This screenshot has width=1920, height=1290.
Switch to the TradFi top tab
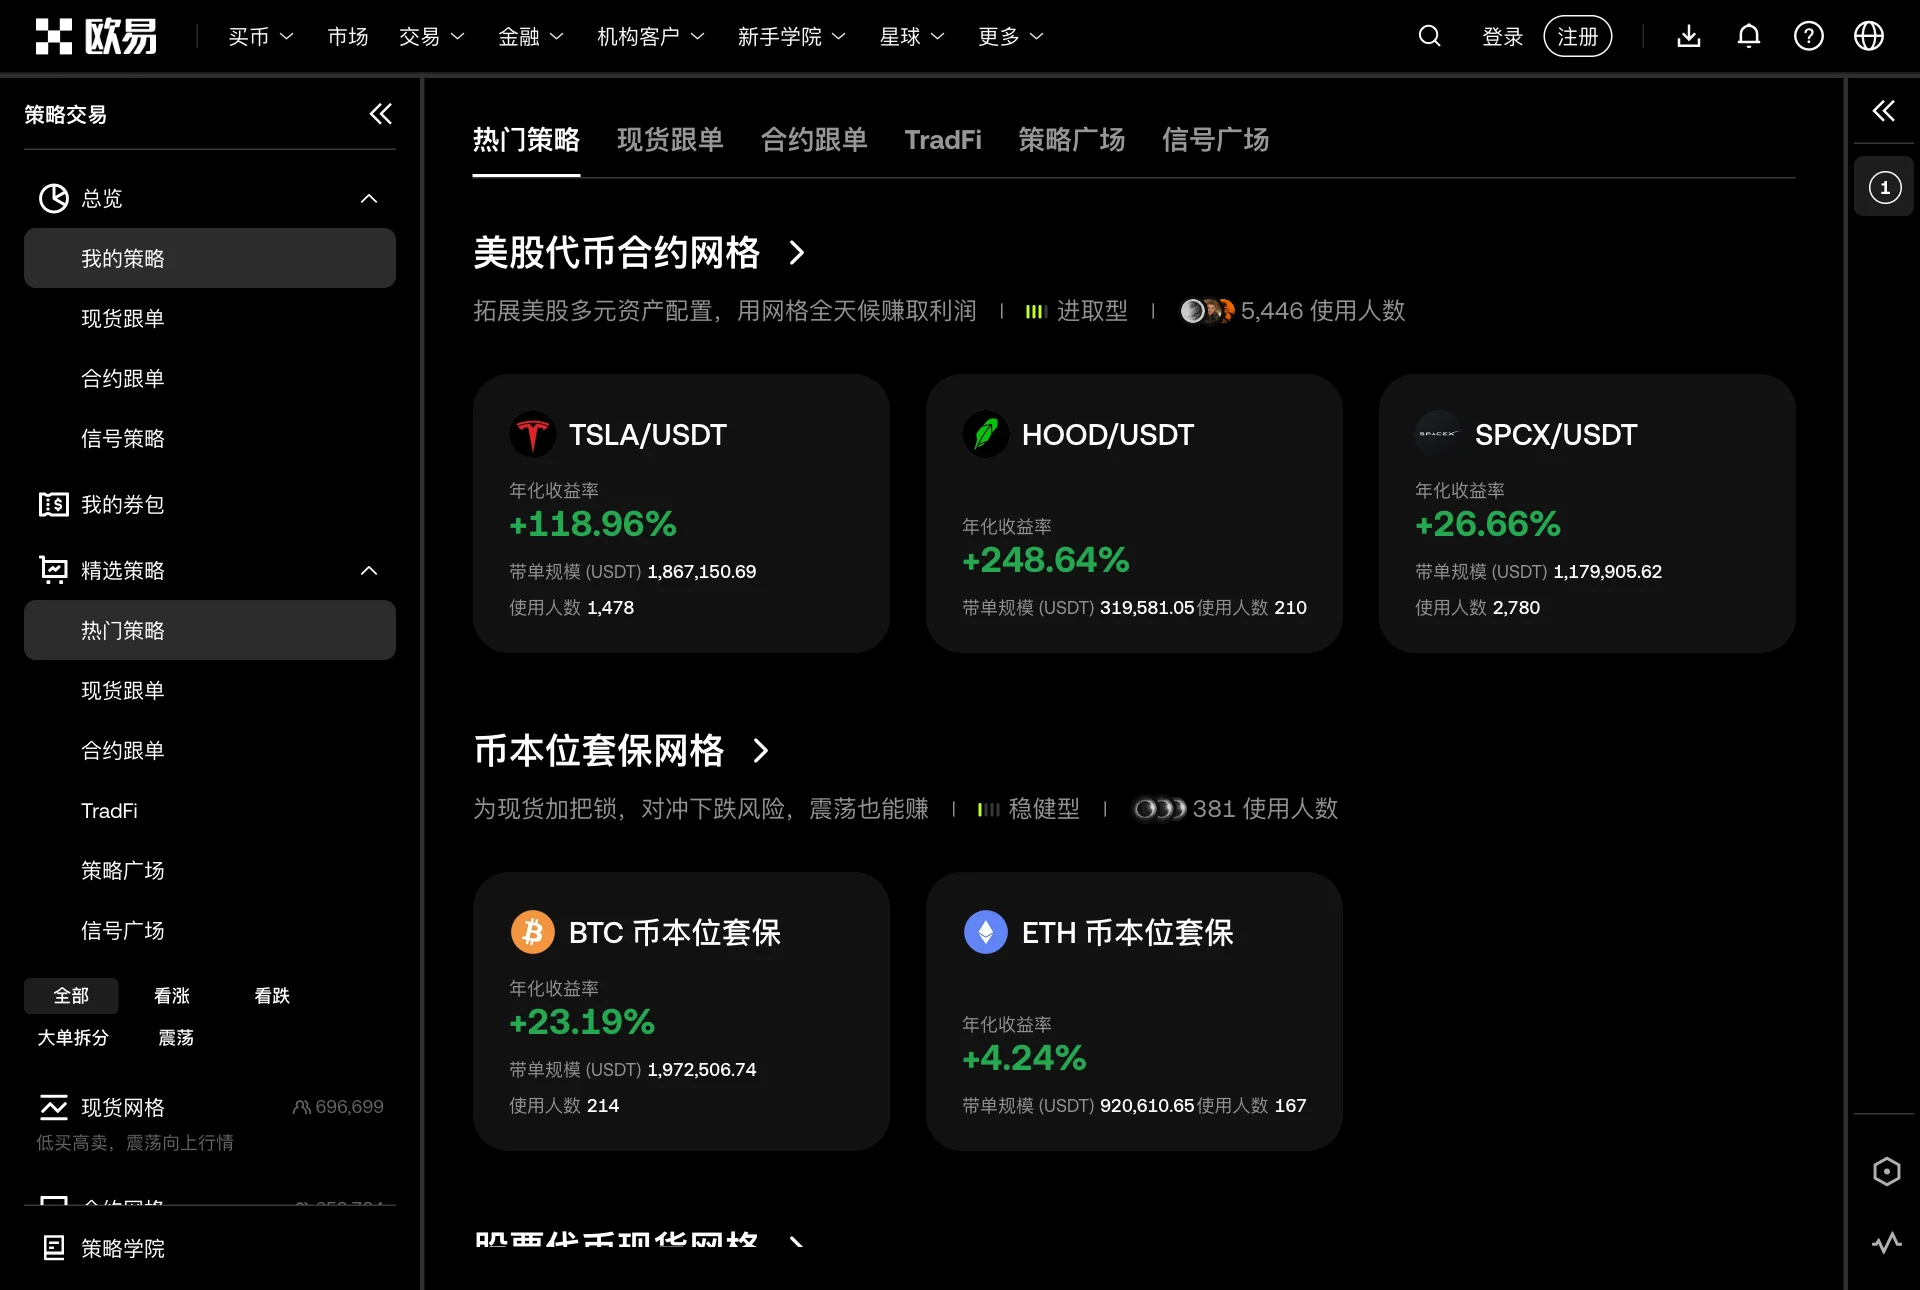(x=943, y=140)
